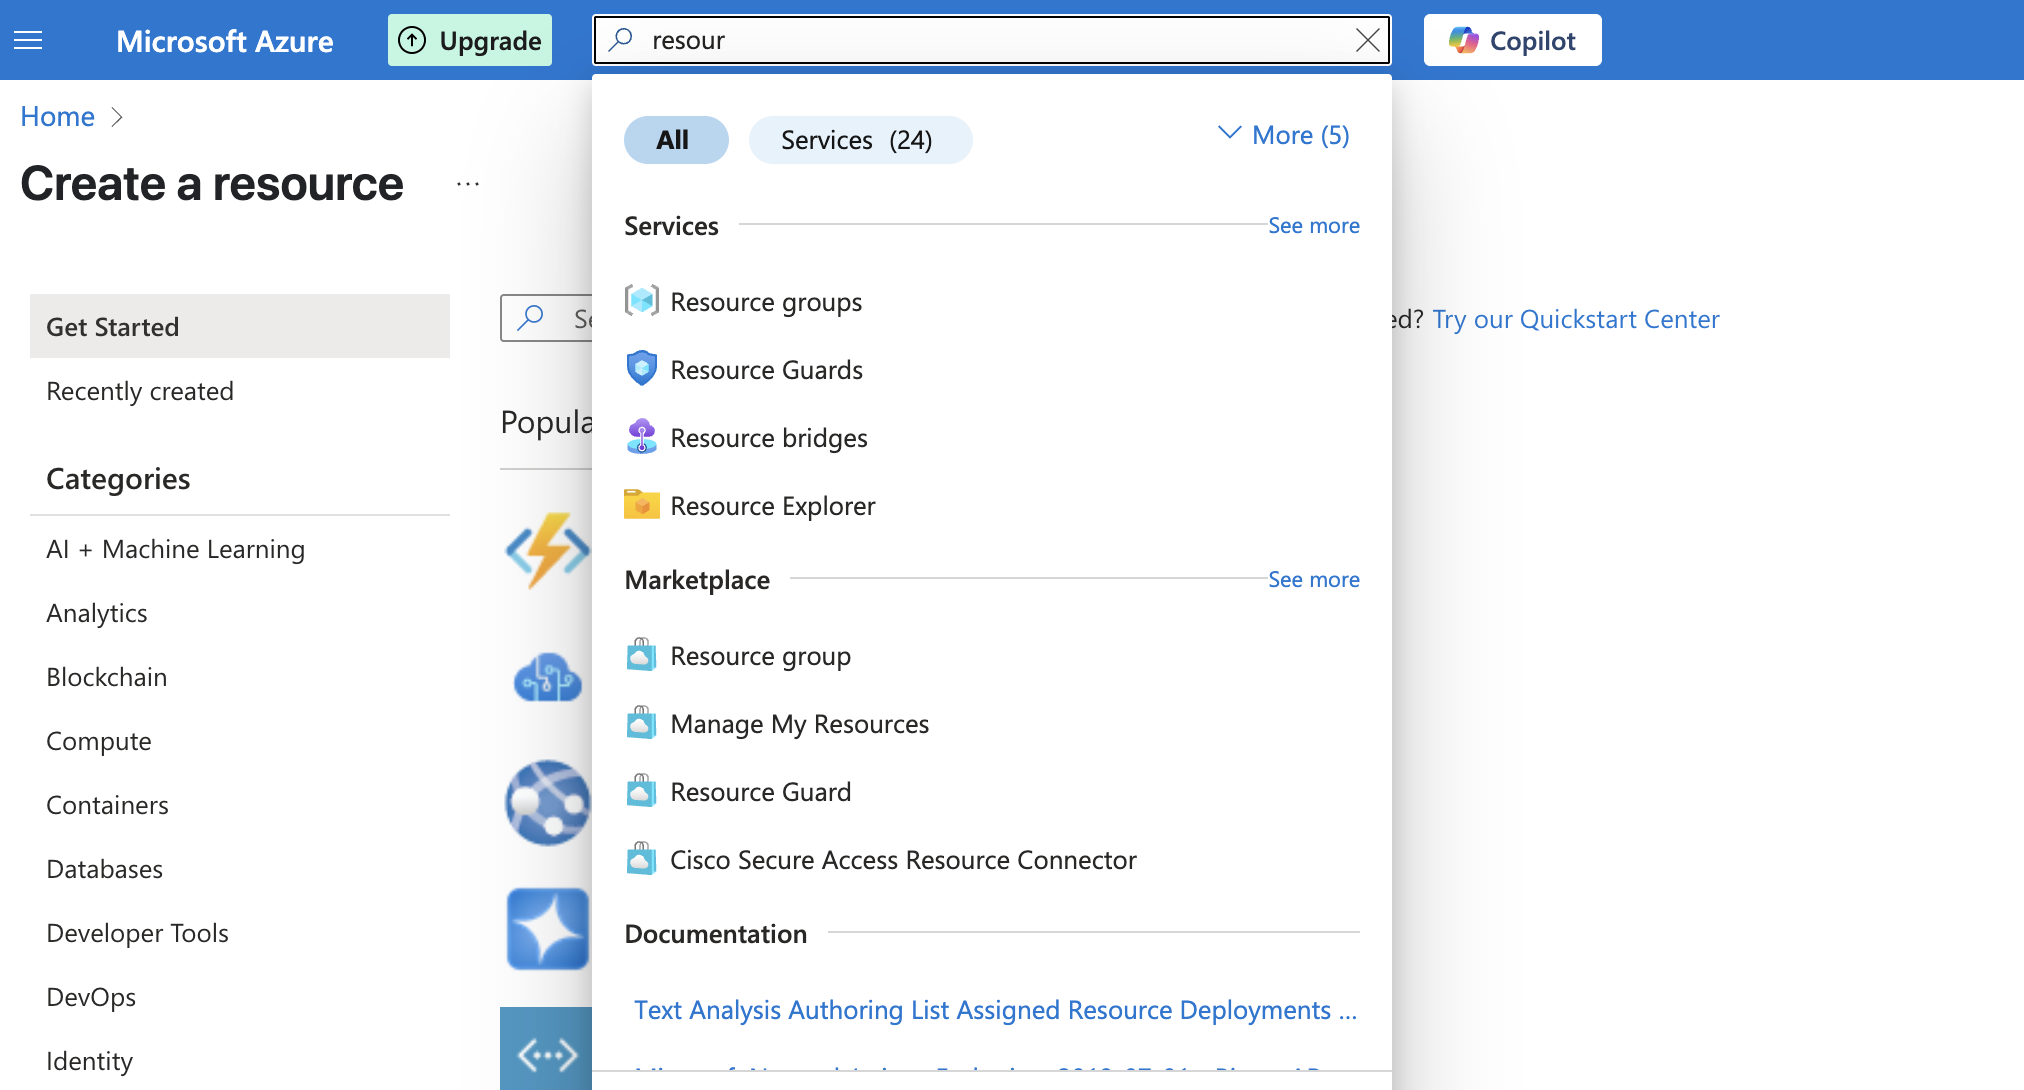This screenshot has height=1090, width=2024.
Task: Open the blue cloud brain service icon
Action: click(x=547, y=678)
